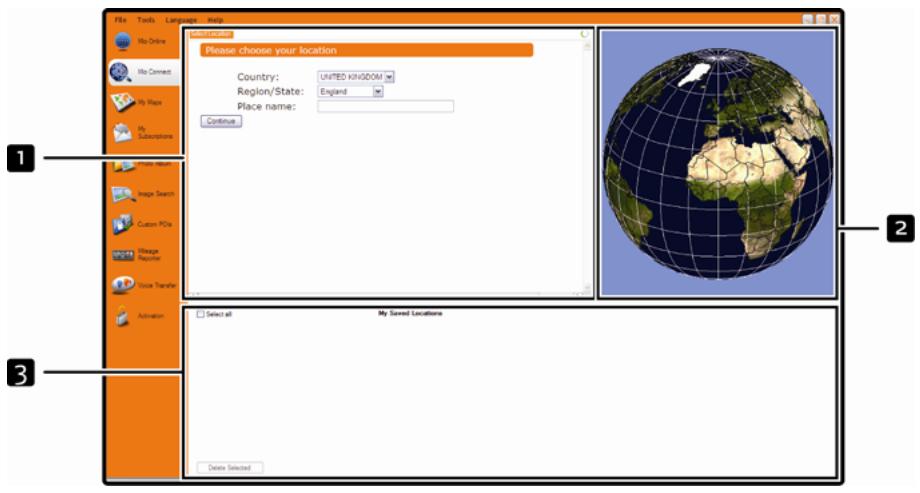Tick the Select all checkbox
The image size is (920, 493).
[x=200, y=315]
